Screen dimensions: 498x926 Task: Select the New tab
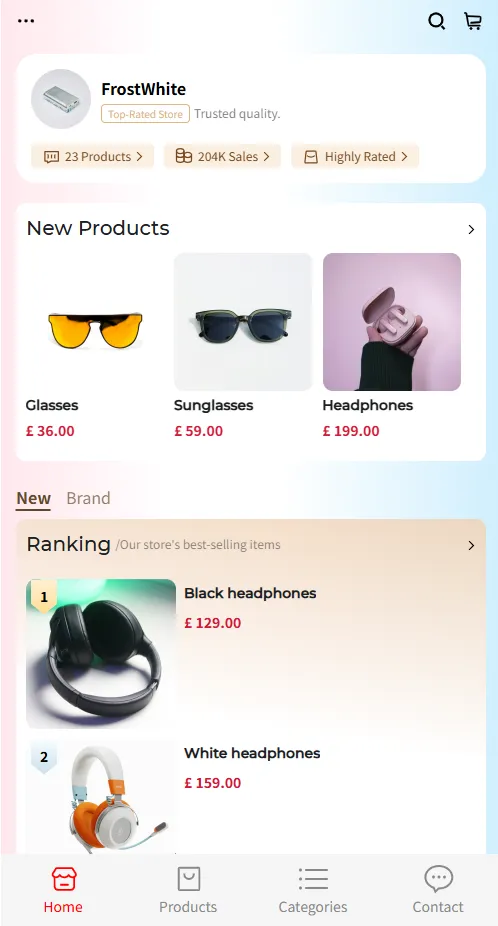pos(34,498)
